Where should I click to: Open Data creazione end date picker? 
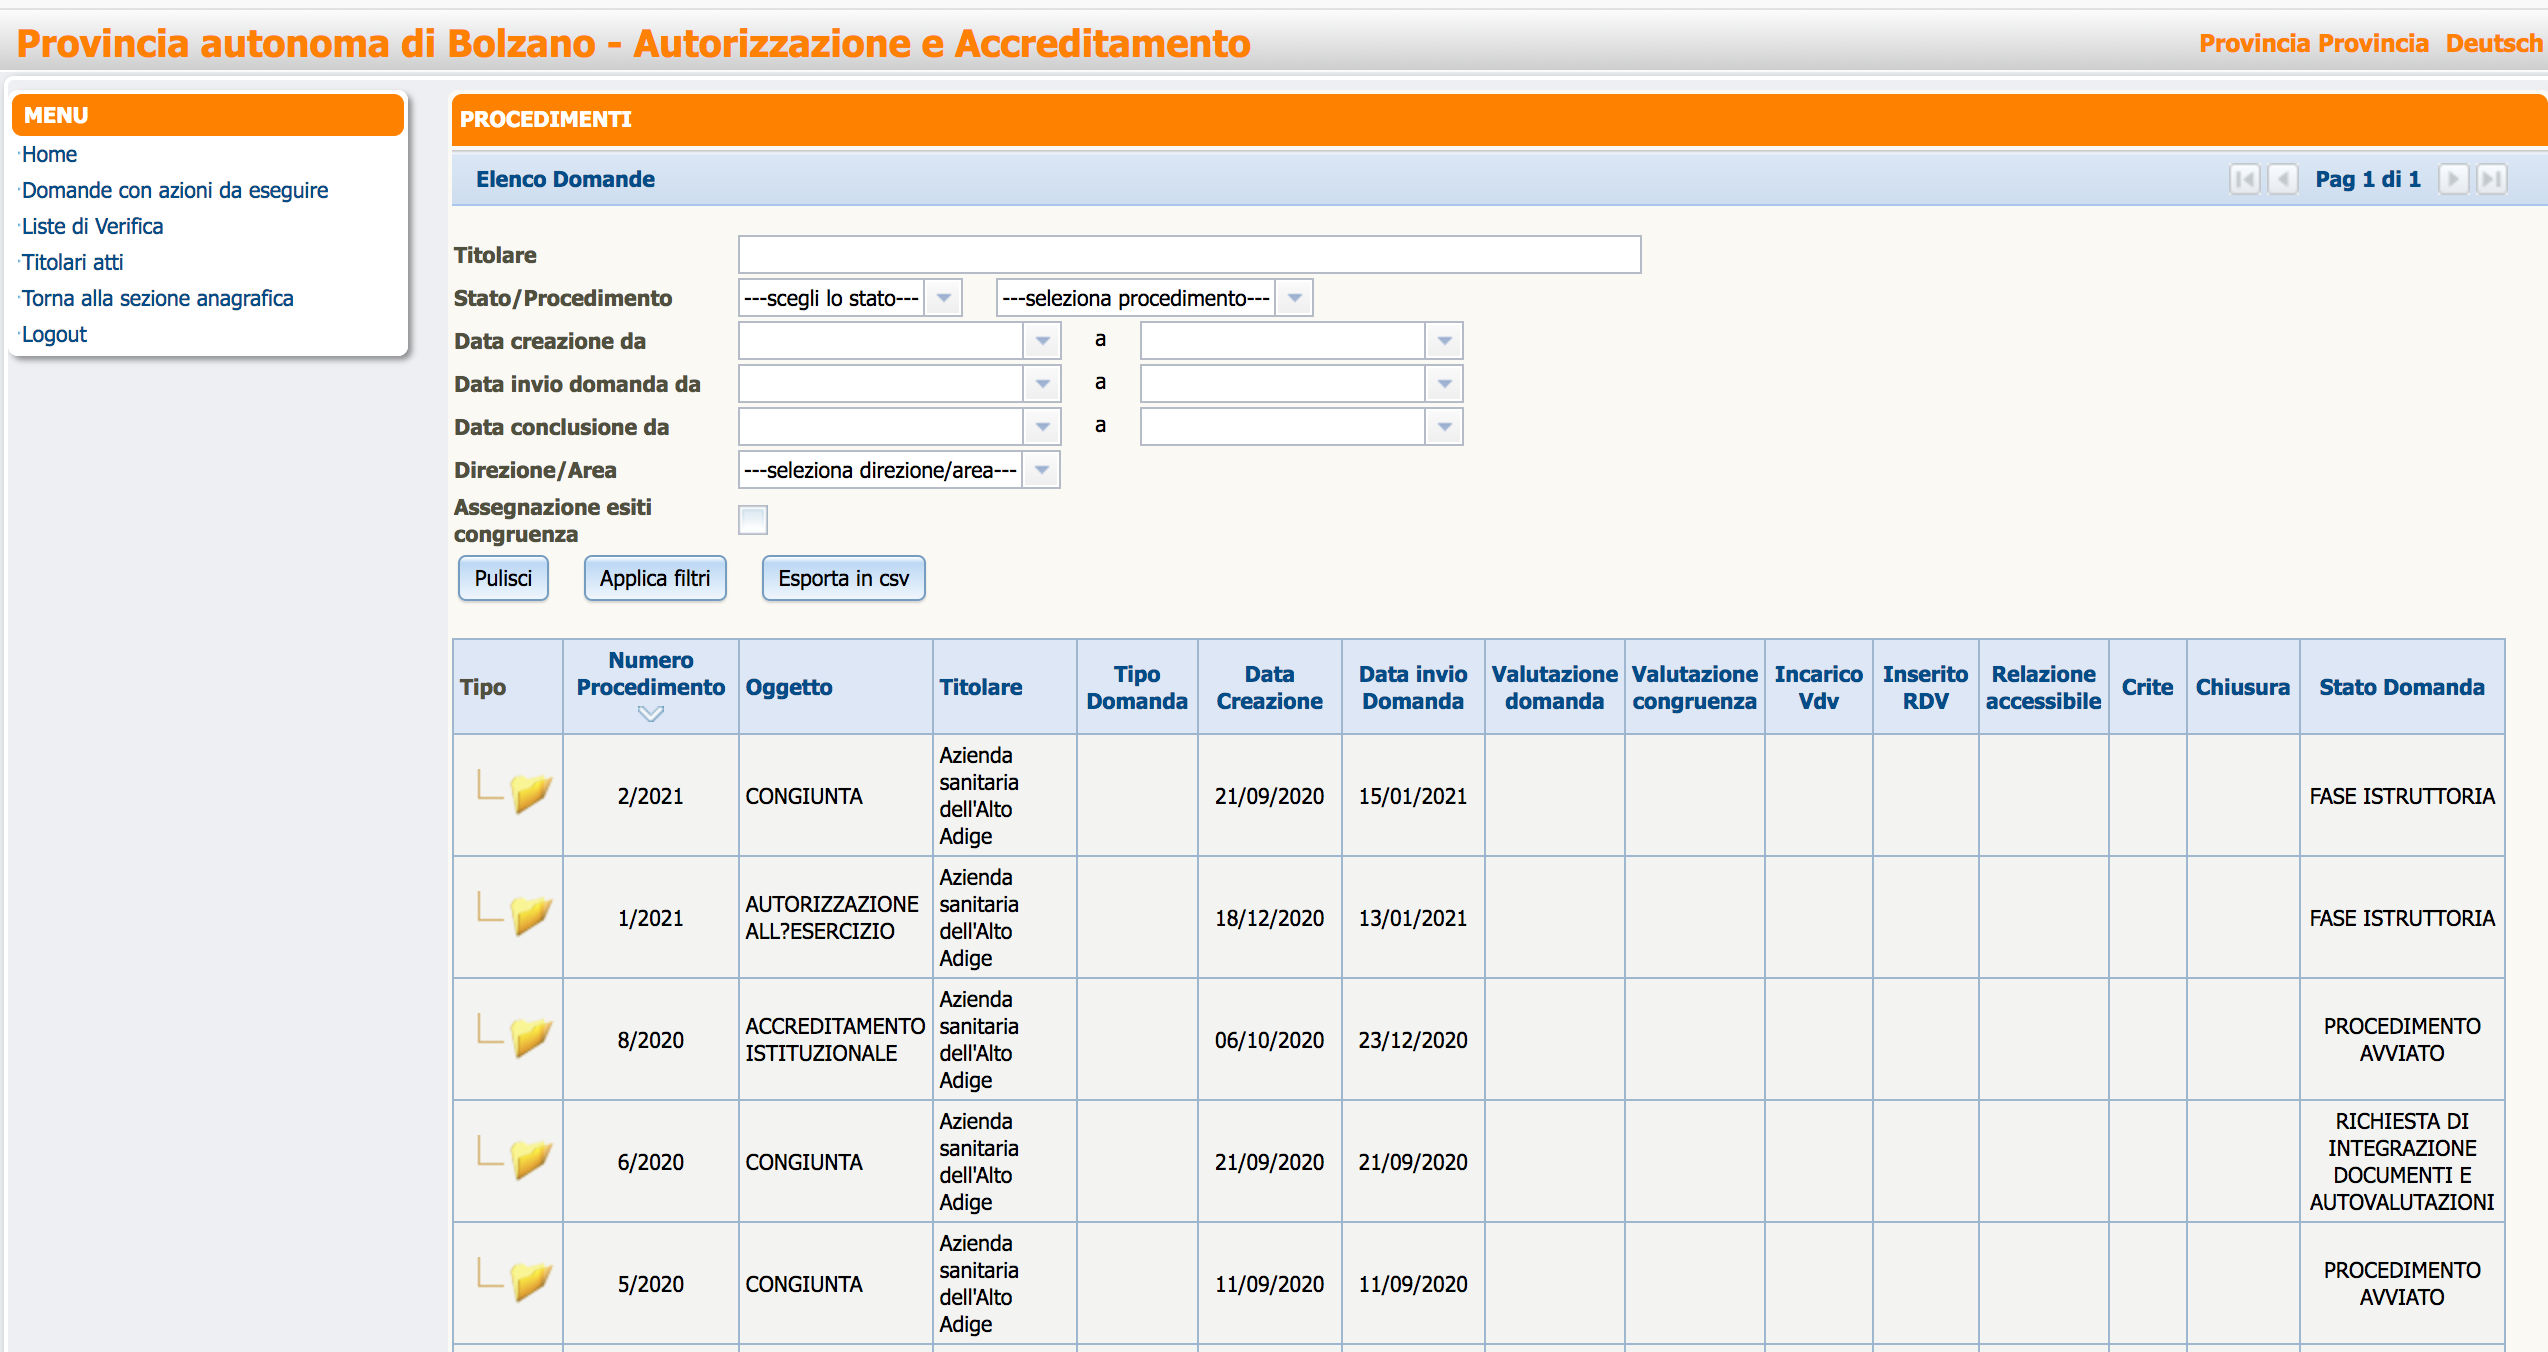point(1444,341)
